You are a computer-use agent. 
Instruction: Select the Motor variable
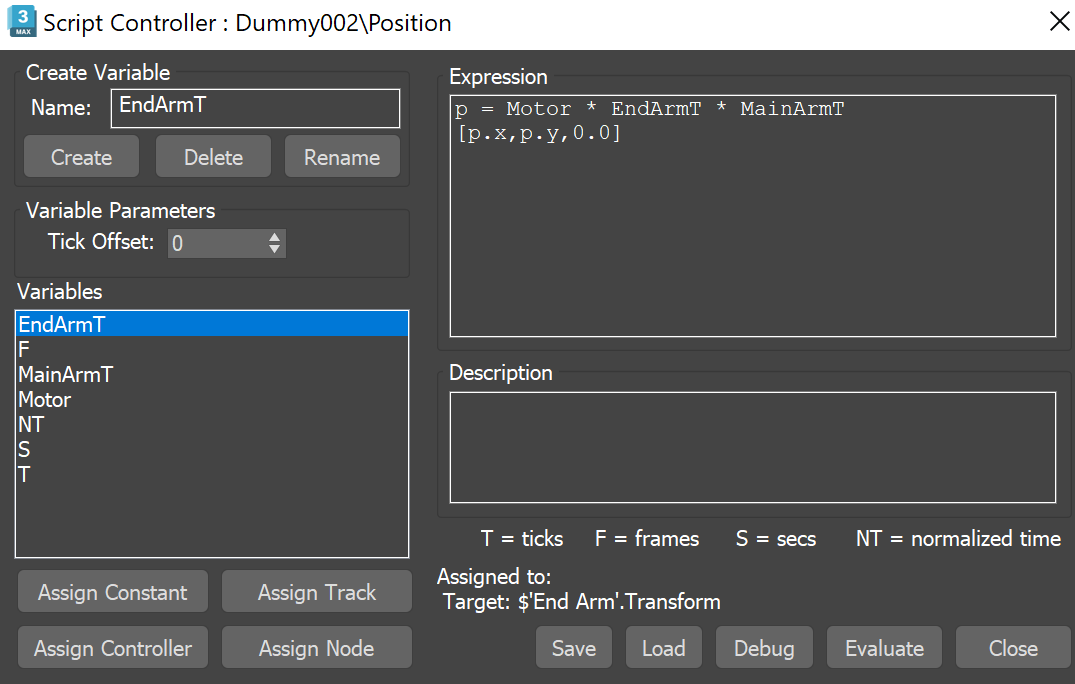coord(44,399)
